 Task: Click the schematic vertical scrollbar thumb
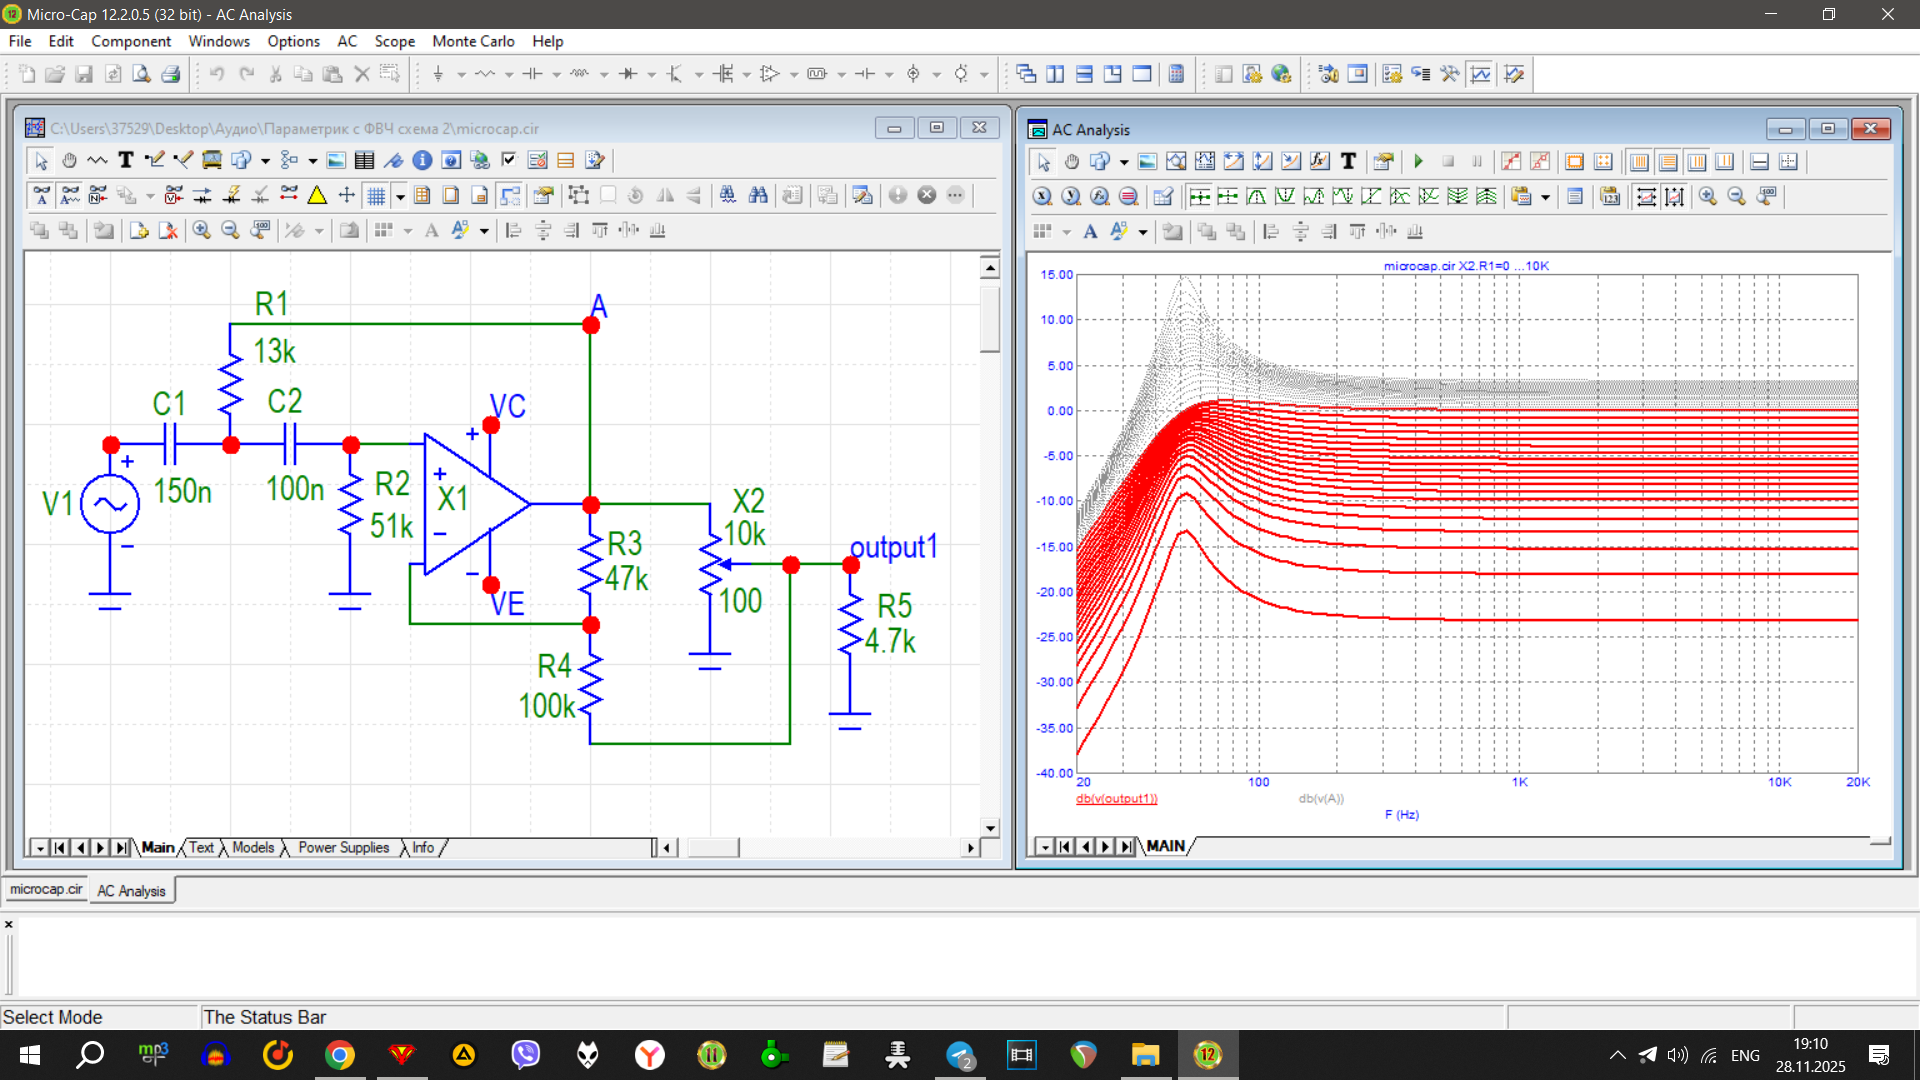[x=990, y=320]
